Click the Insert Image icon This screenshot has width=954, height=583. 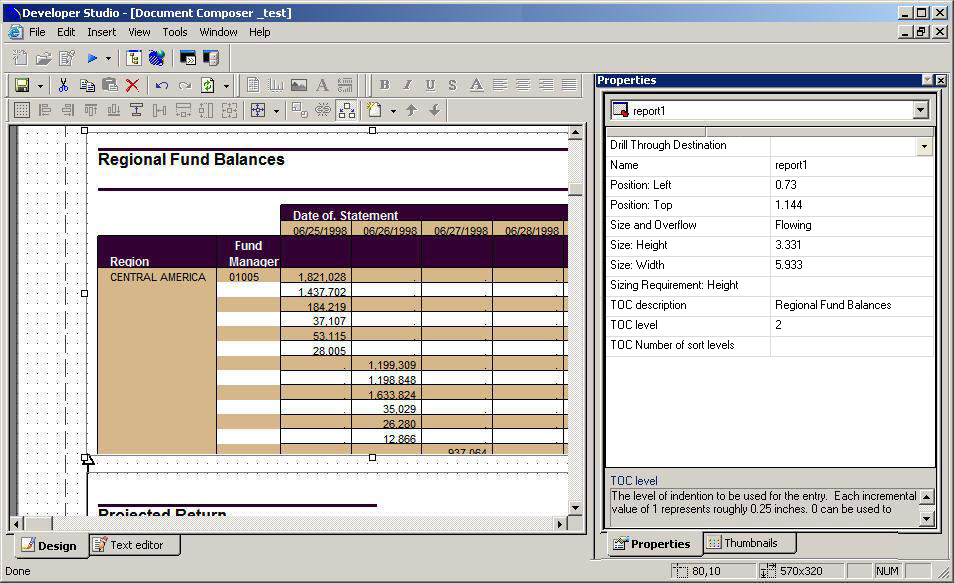click(299, 86)
